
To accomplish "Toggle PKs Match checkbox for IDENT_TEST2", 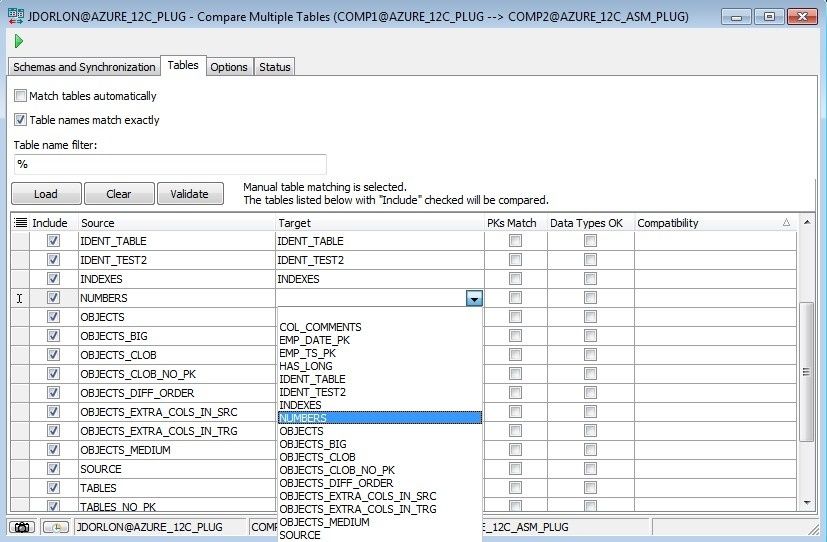I will tap(515, 260).
